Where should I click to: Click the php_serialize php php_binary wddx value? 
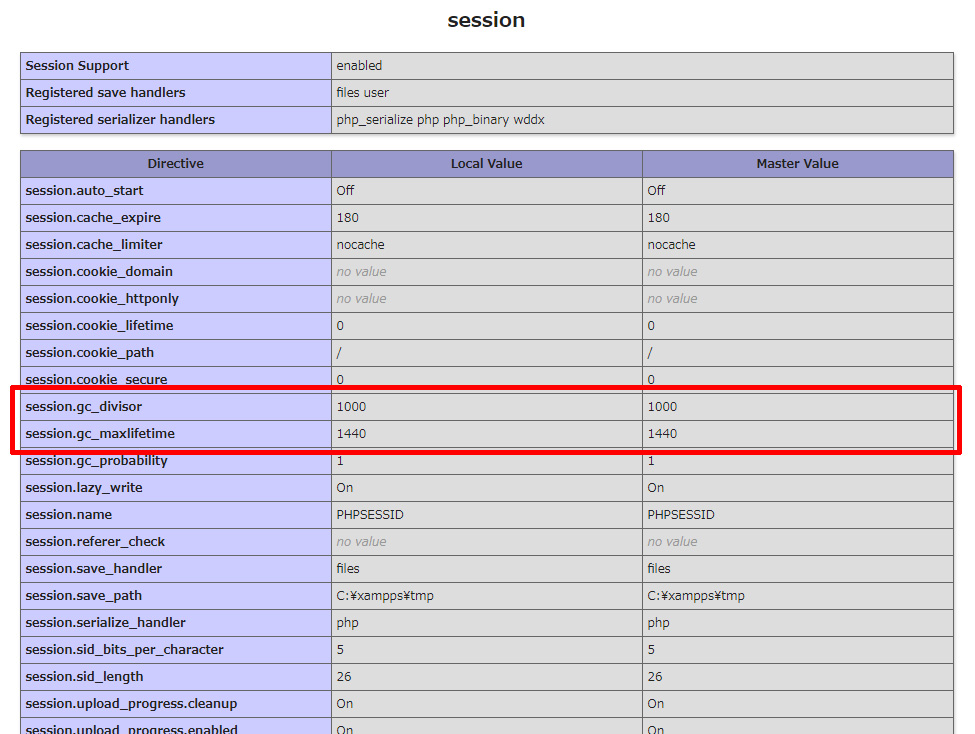click(440, 120)
